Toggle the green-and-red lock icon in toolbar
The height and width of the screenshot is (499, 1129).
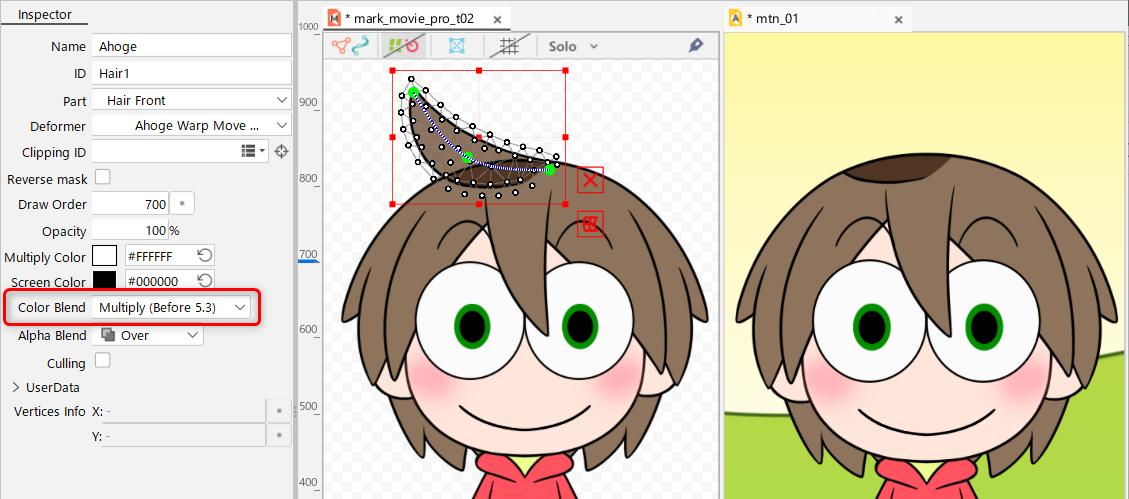coord(403,46)
